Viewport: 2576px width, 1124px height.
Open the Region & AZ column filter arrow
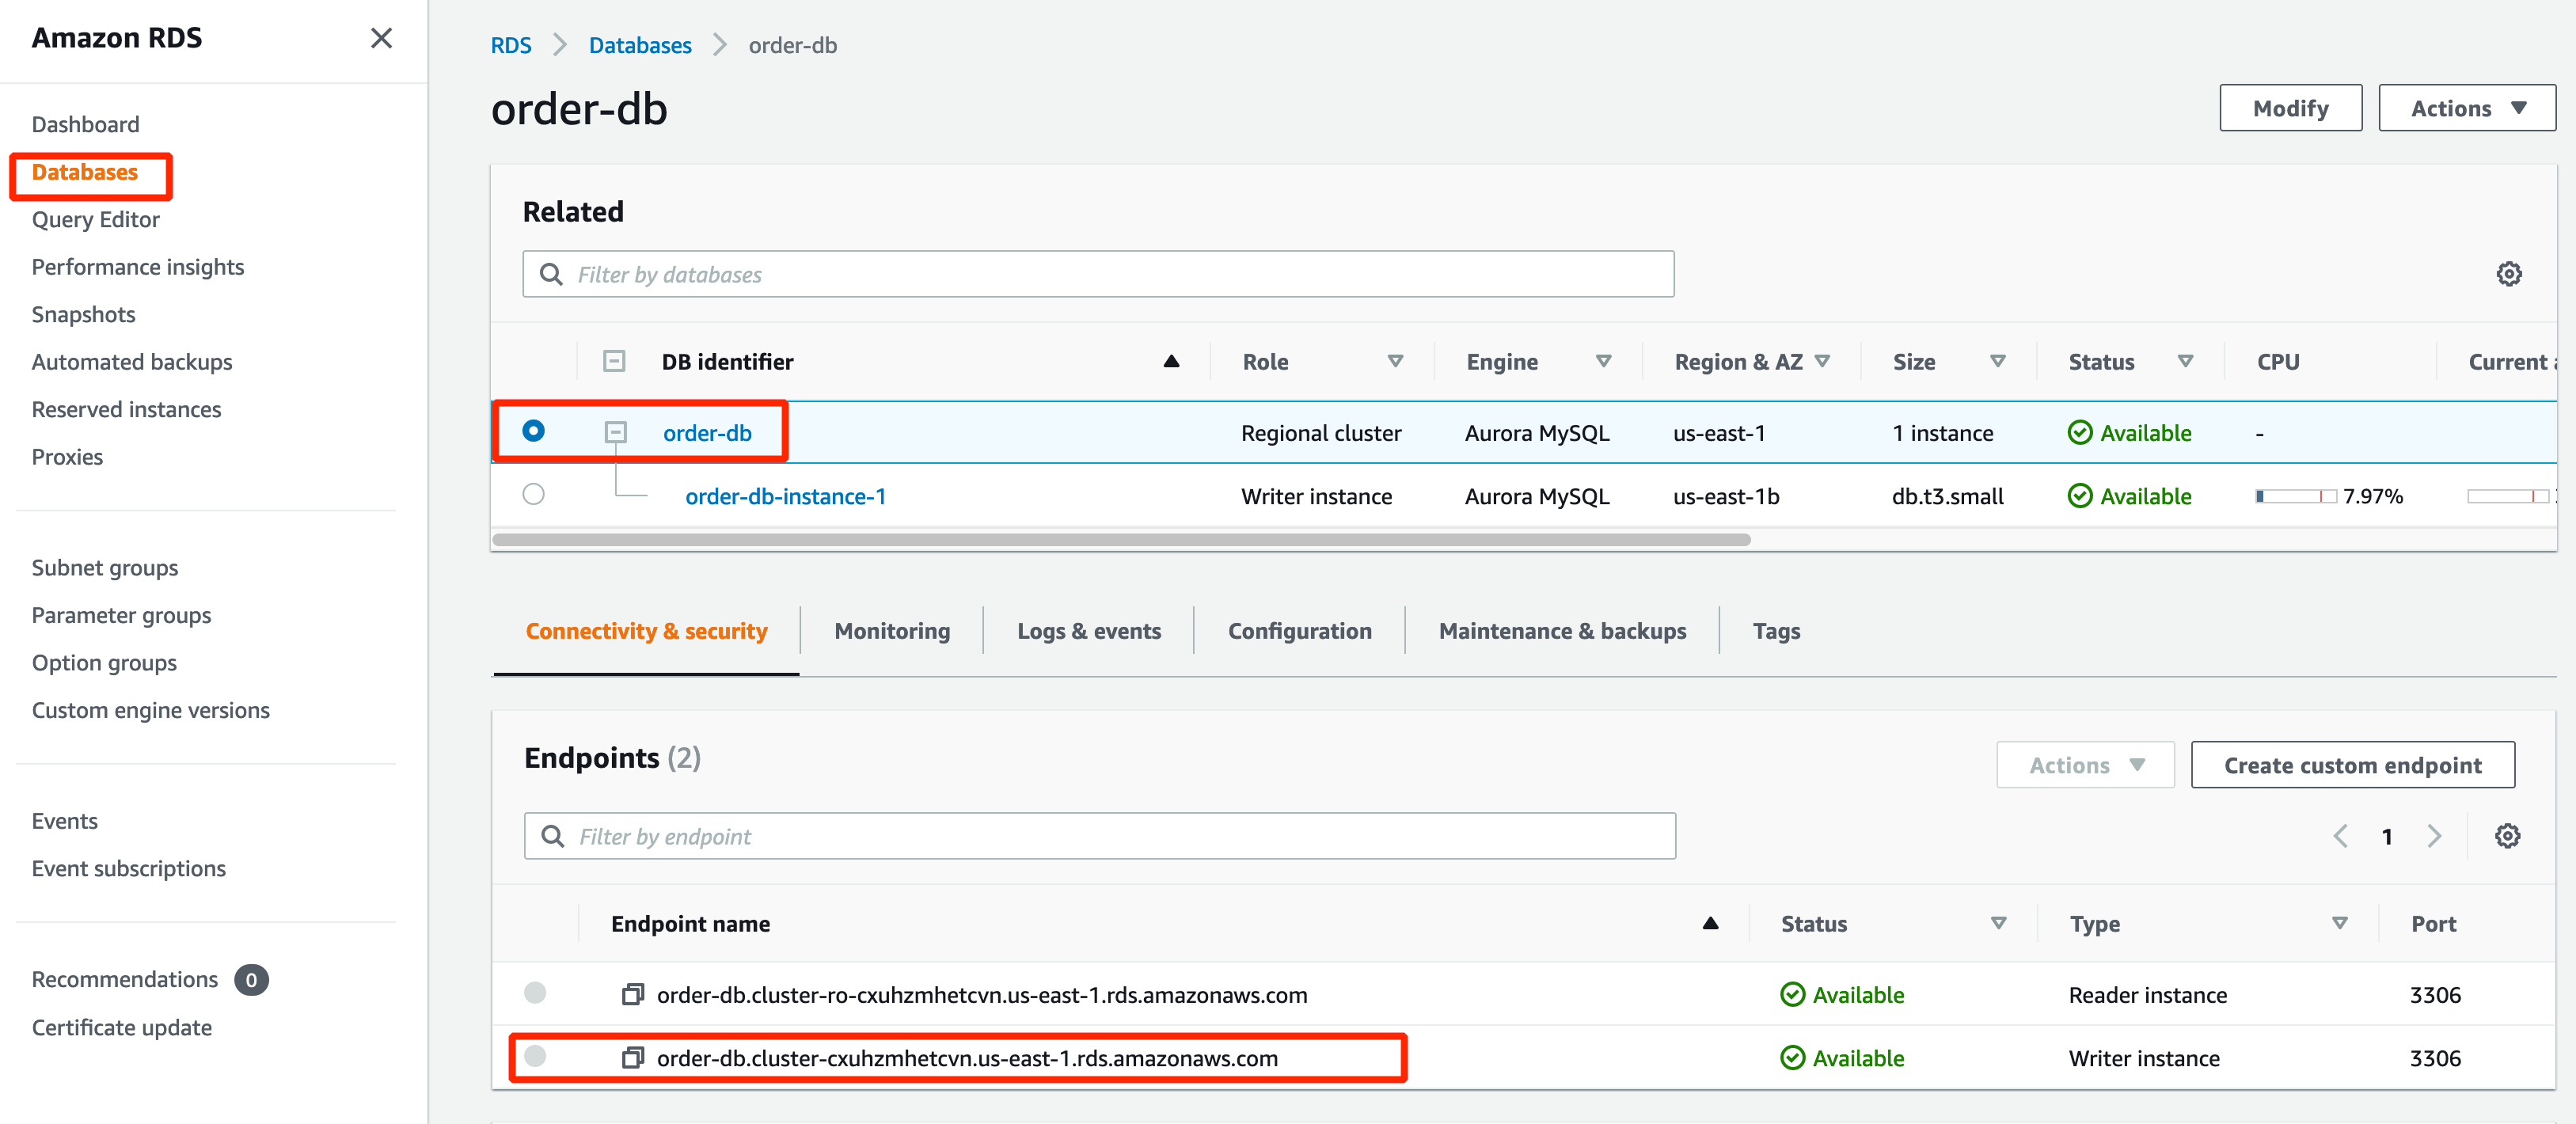[1822, 361]
